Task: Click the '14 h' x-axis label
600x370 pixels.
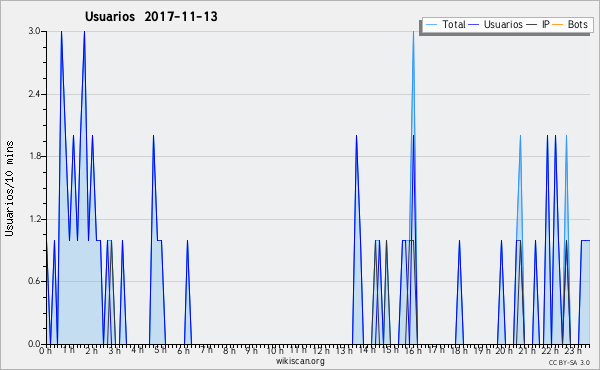Action: 367,350
